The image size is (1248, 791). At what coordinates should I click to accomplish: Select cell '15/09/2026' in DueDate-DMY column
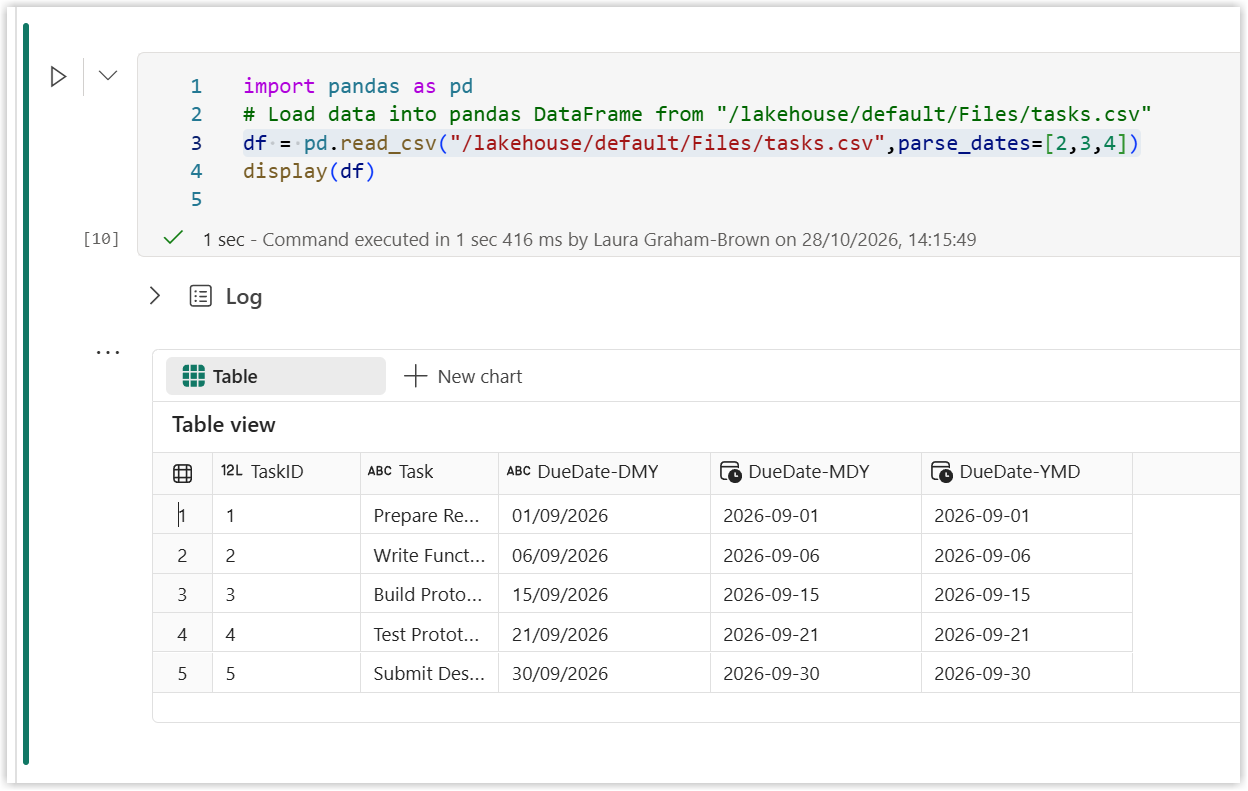tap(605, 594)
